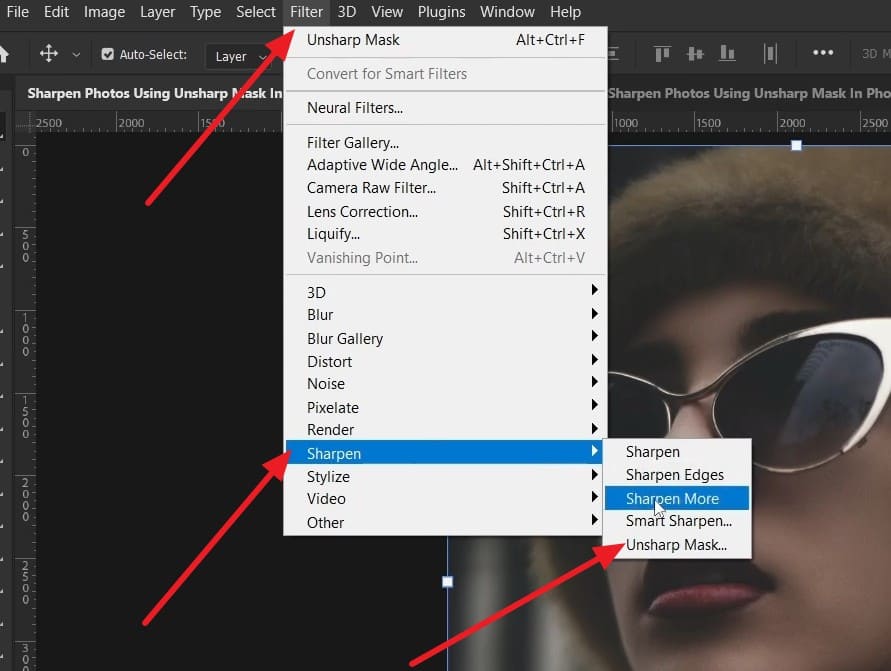Viewport: 891px width, 671px height.
Task: Open the View menu
Action: [387, 12]
